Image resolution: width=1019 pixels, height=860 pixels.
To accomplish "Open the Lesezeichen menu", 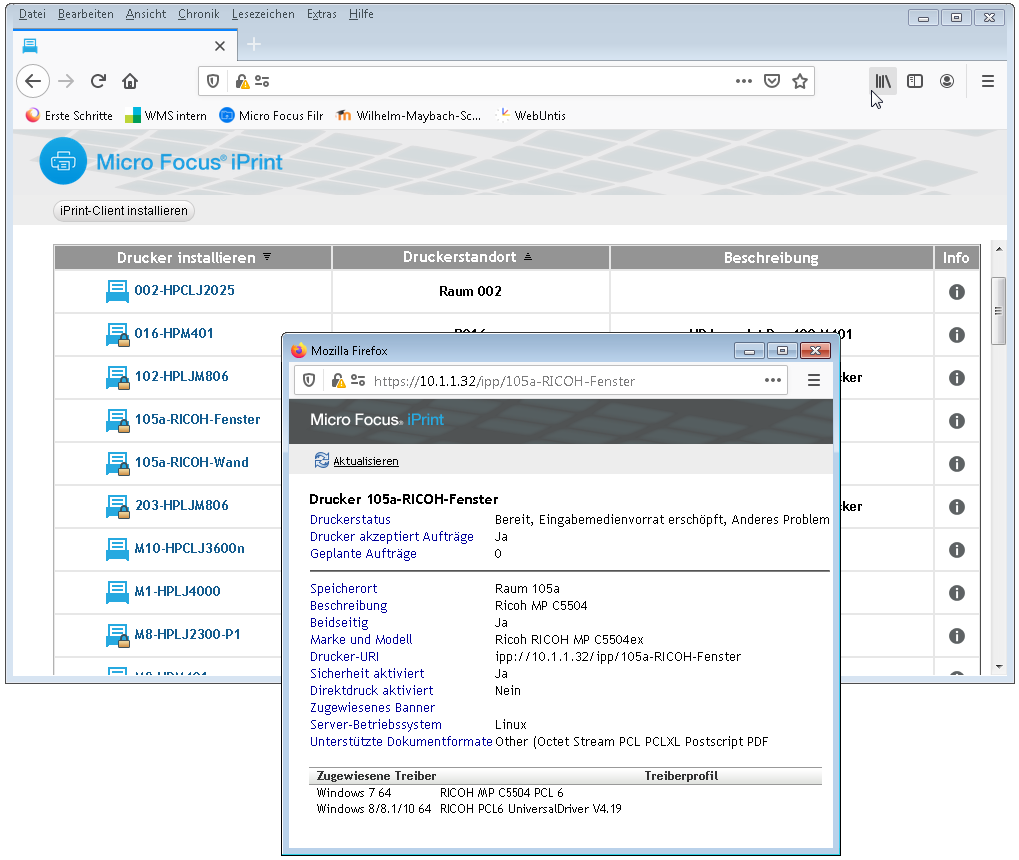I will (x=263, y=14).
